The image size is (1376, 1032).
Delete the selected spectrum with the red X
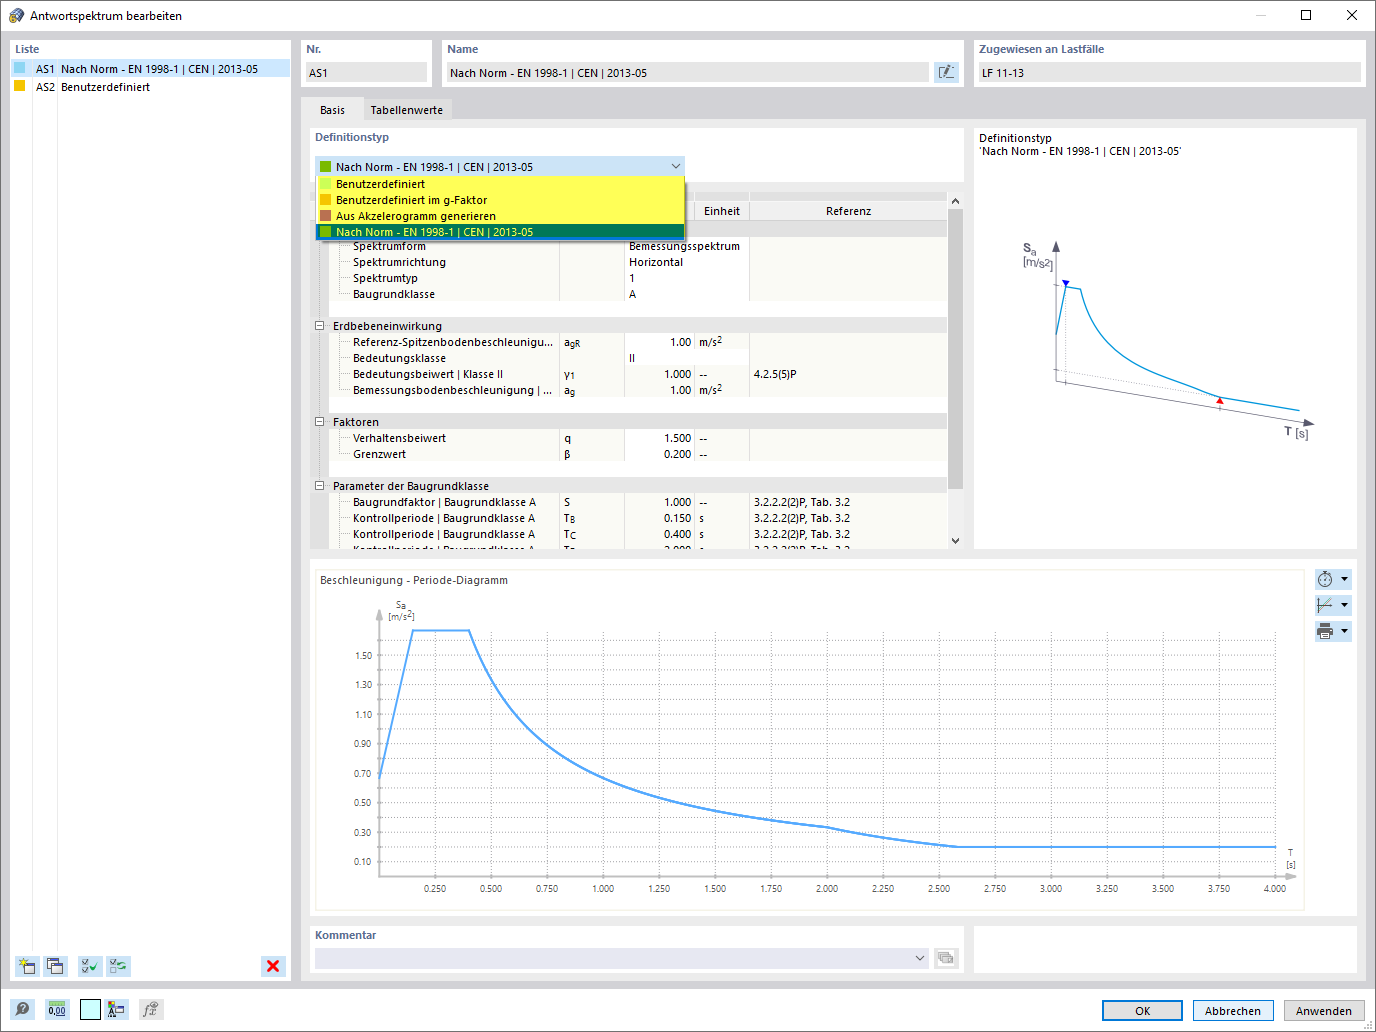point(273,966)
